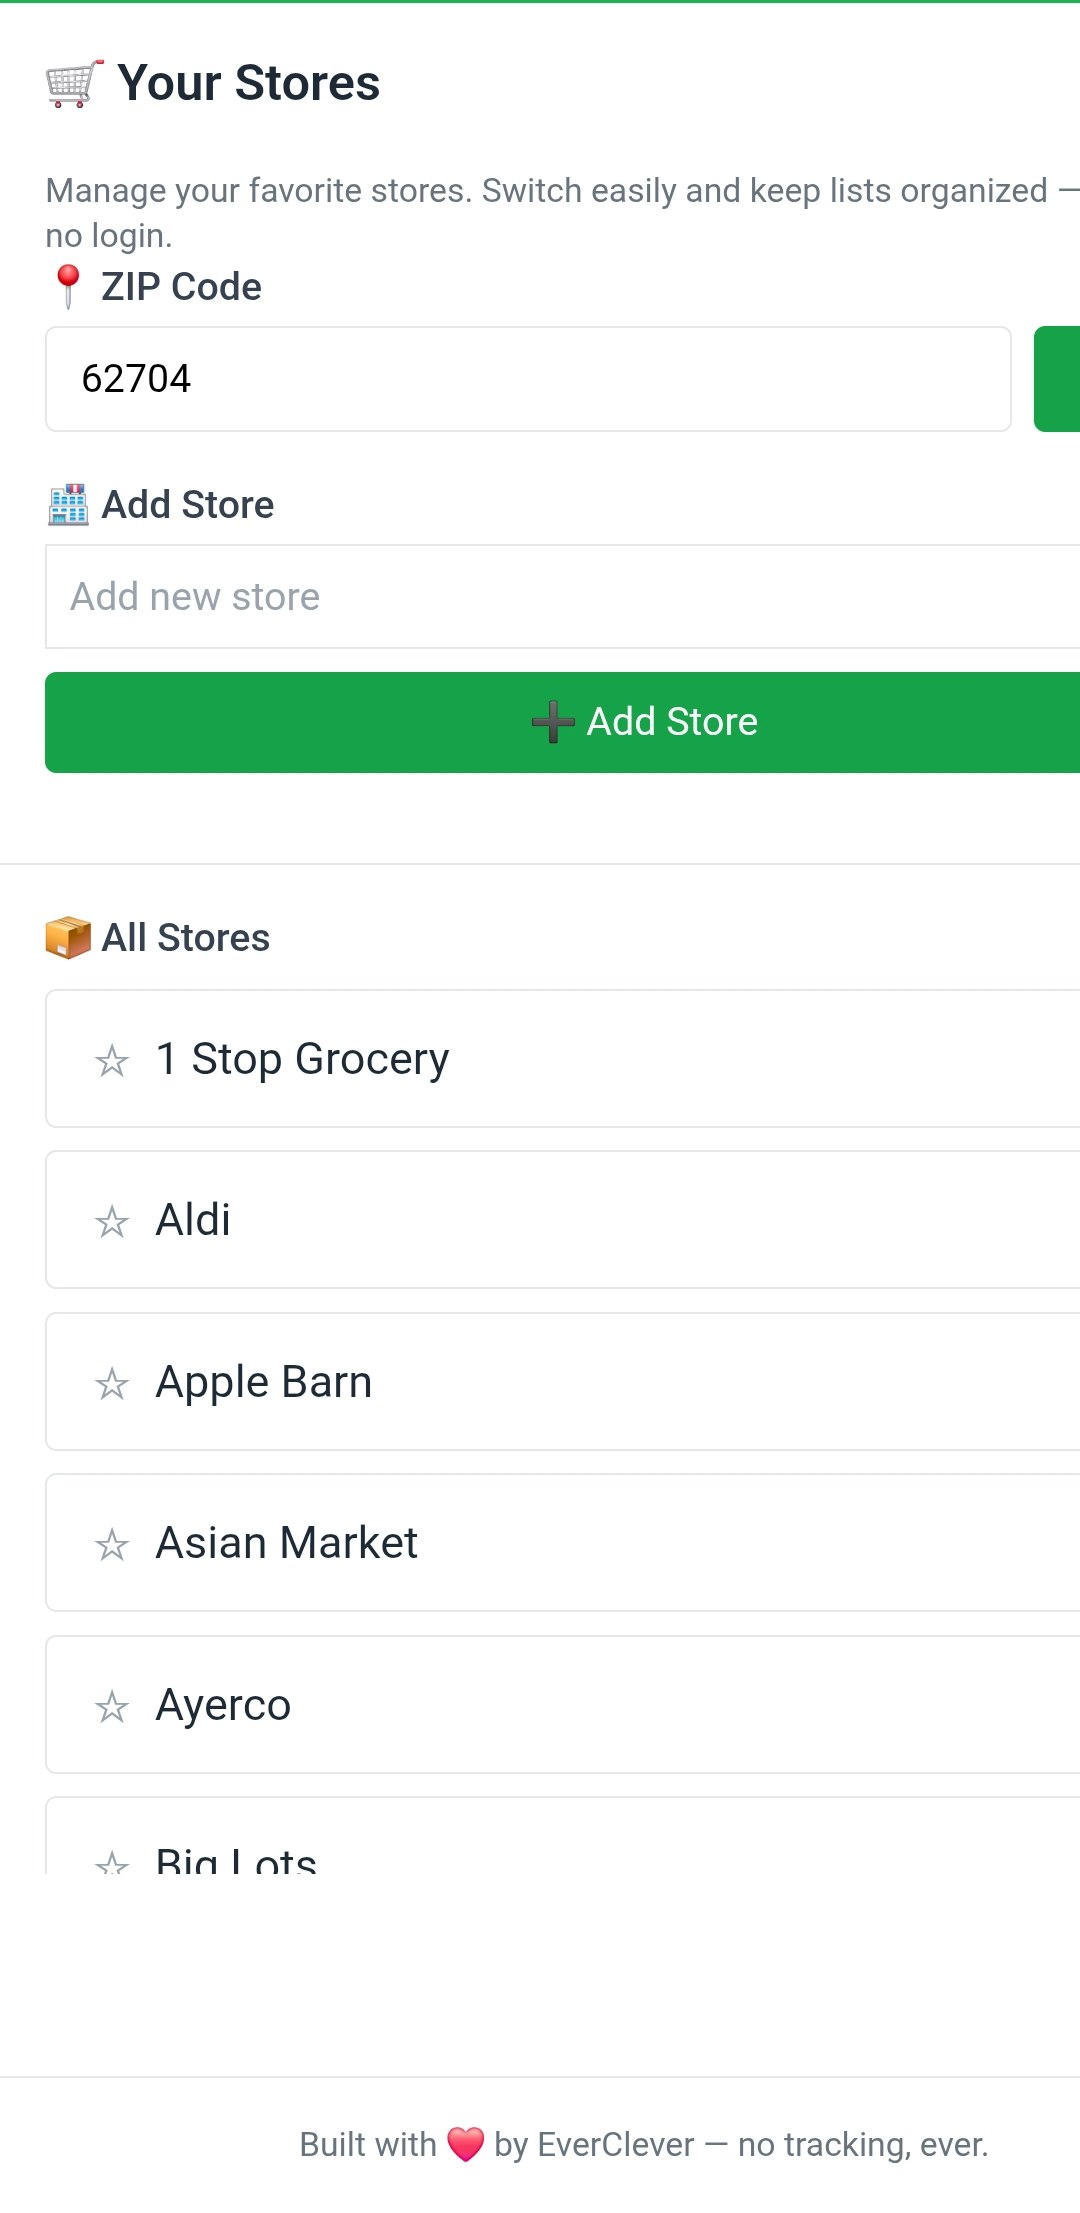Viewport: 1080px width, 2213px height.
Task: Click the green button beside ZIP field
Action: click(x=1057, y=379)
